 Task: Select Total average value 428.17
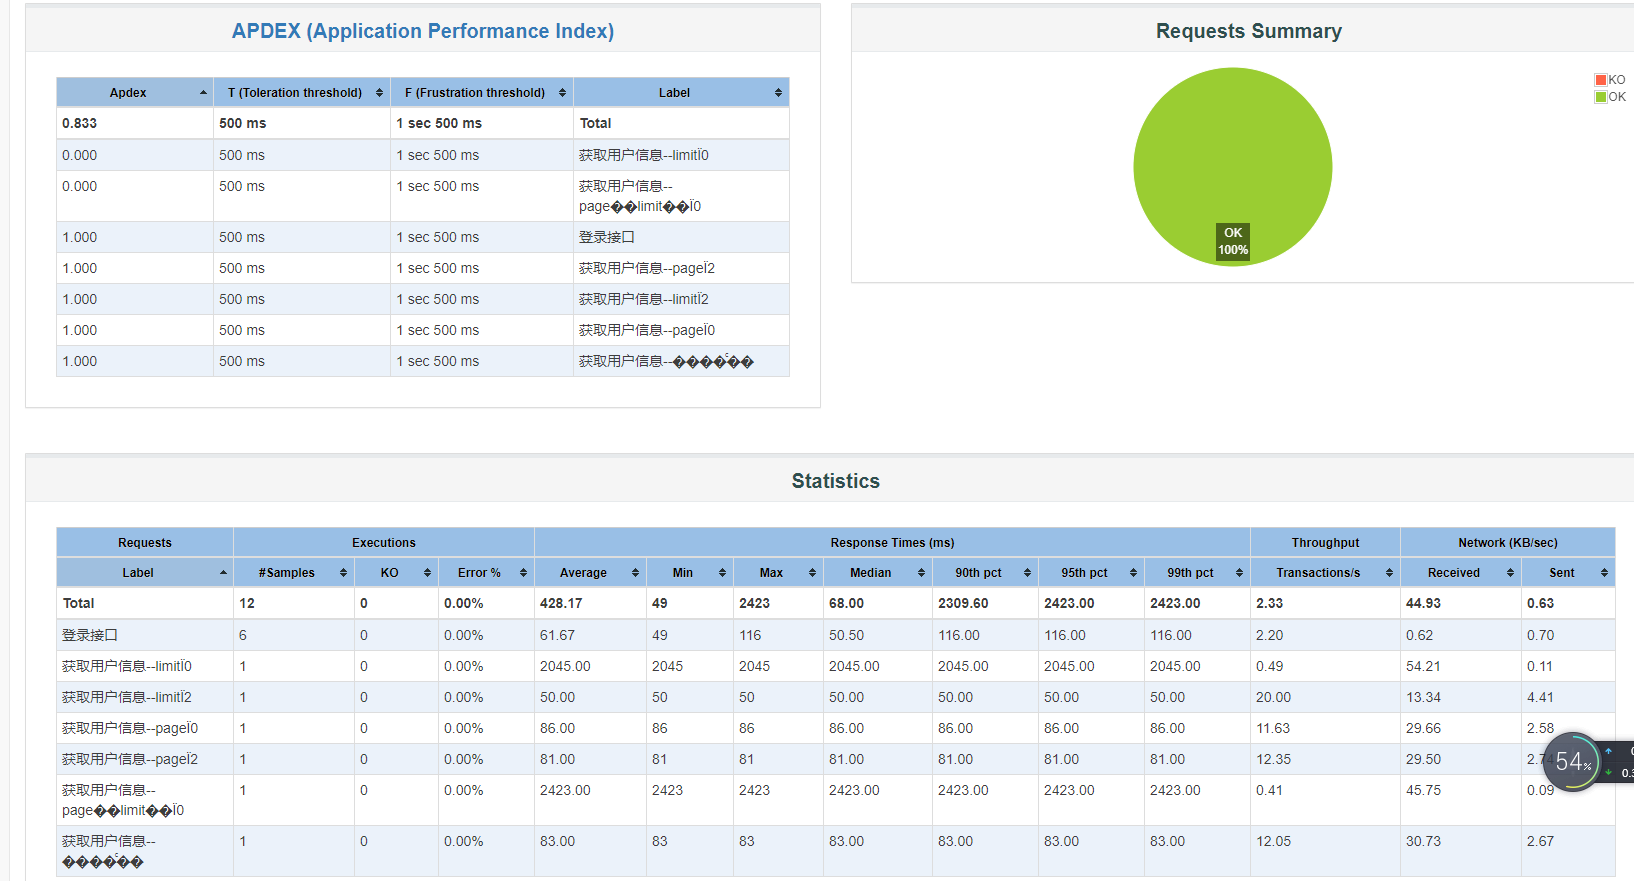(561, 603)
